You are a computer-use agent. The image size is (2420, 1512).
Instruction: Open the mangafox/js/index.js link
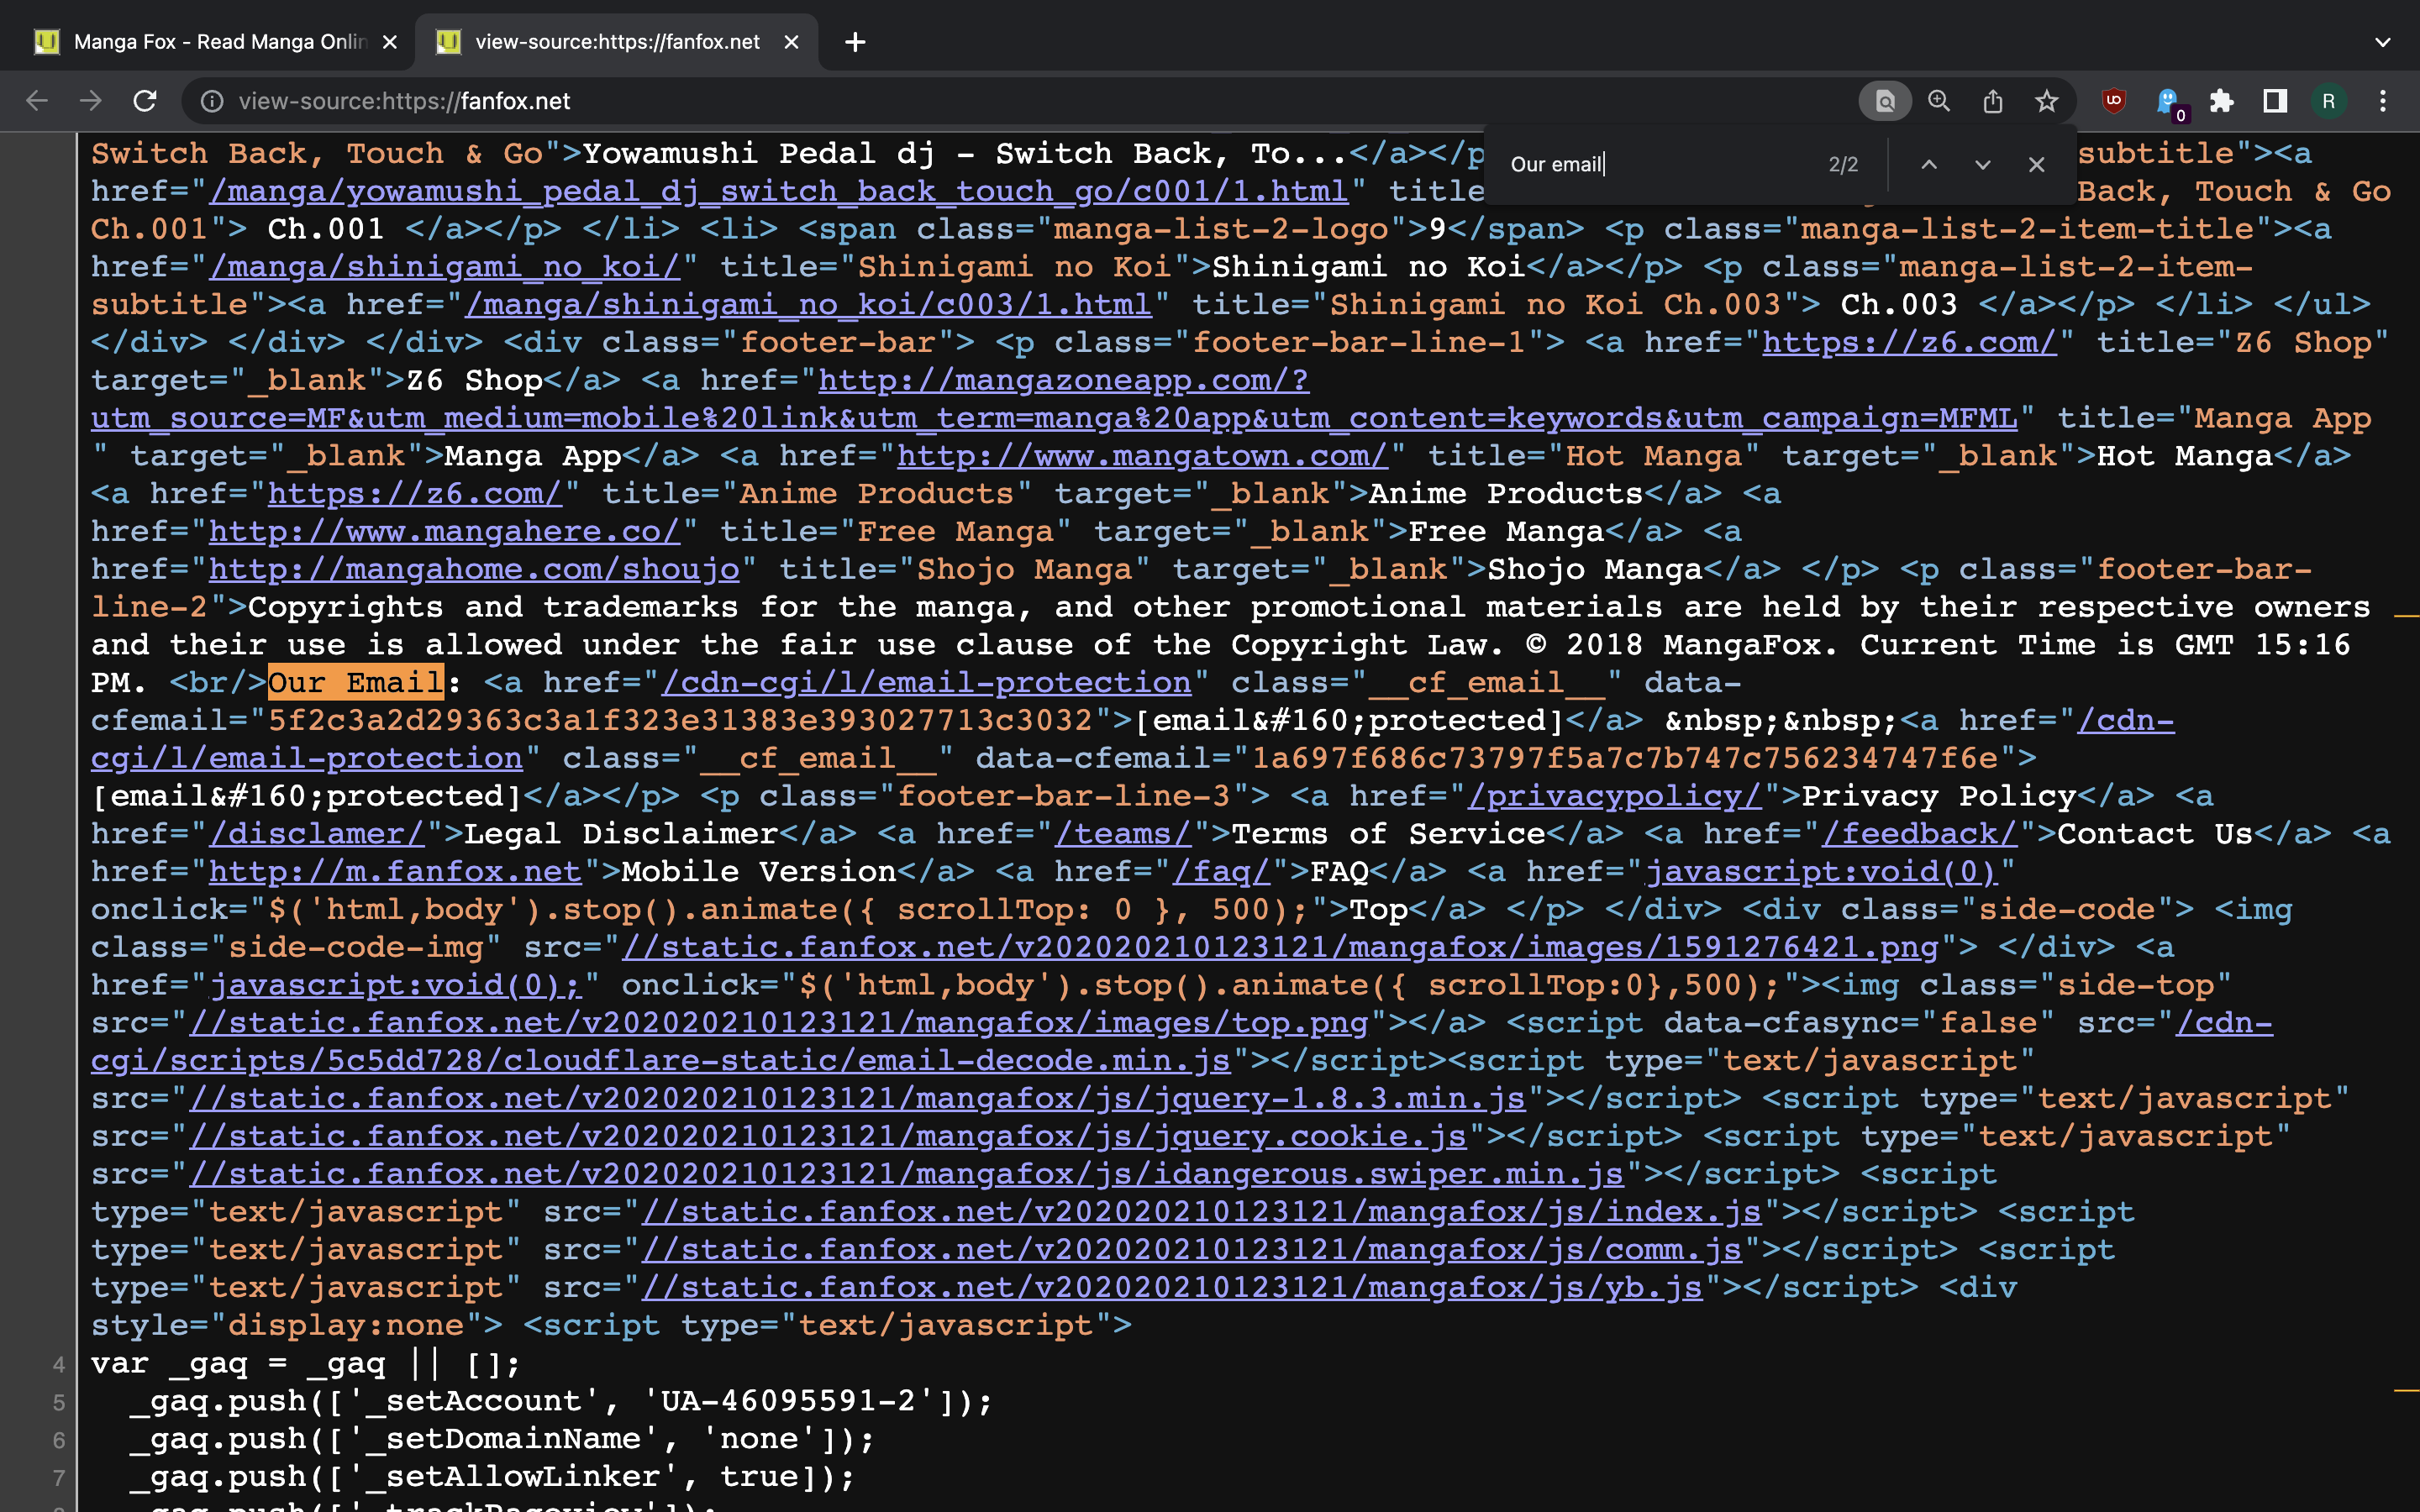click(1201, 1213)
